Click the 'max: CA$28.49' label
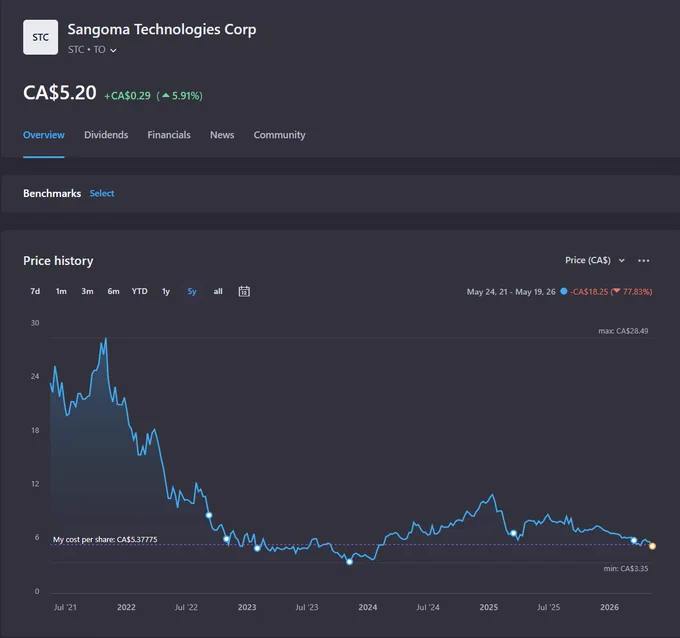 pyautogui.click(x=623, y=331)
